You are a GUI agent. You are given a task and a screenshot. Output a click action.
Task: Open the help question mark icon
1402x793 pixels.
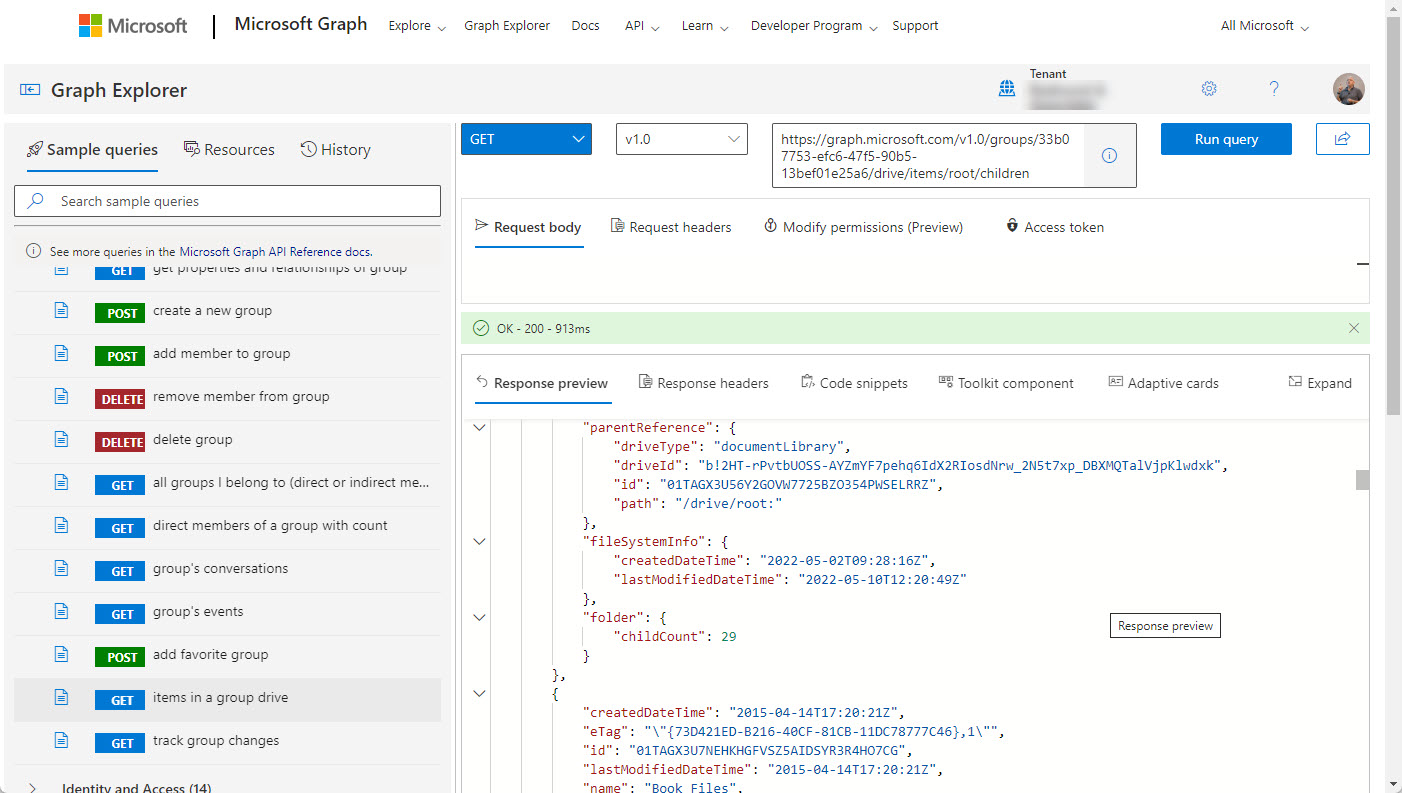pos(1274,89)
